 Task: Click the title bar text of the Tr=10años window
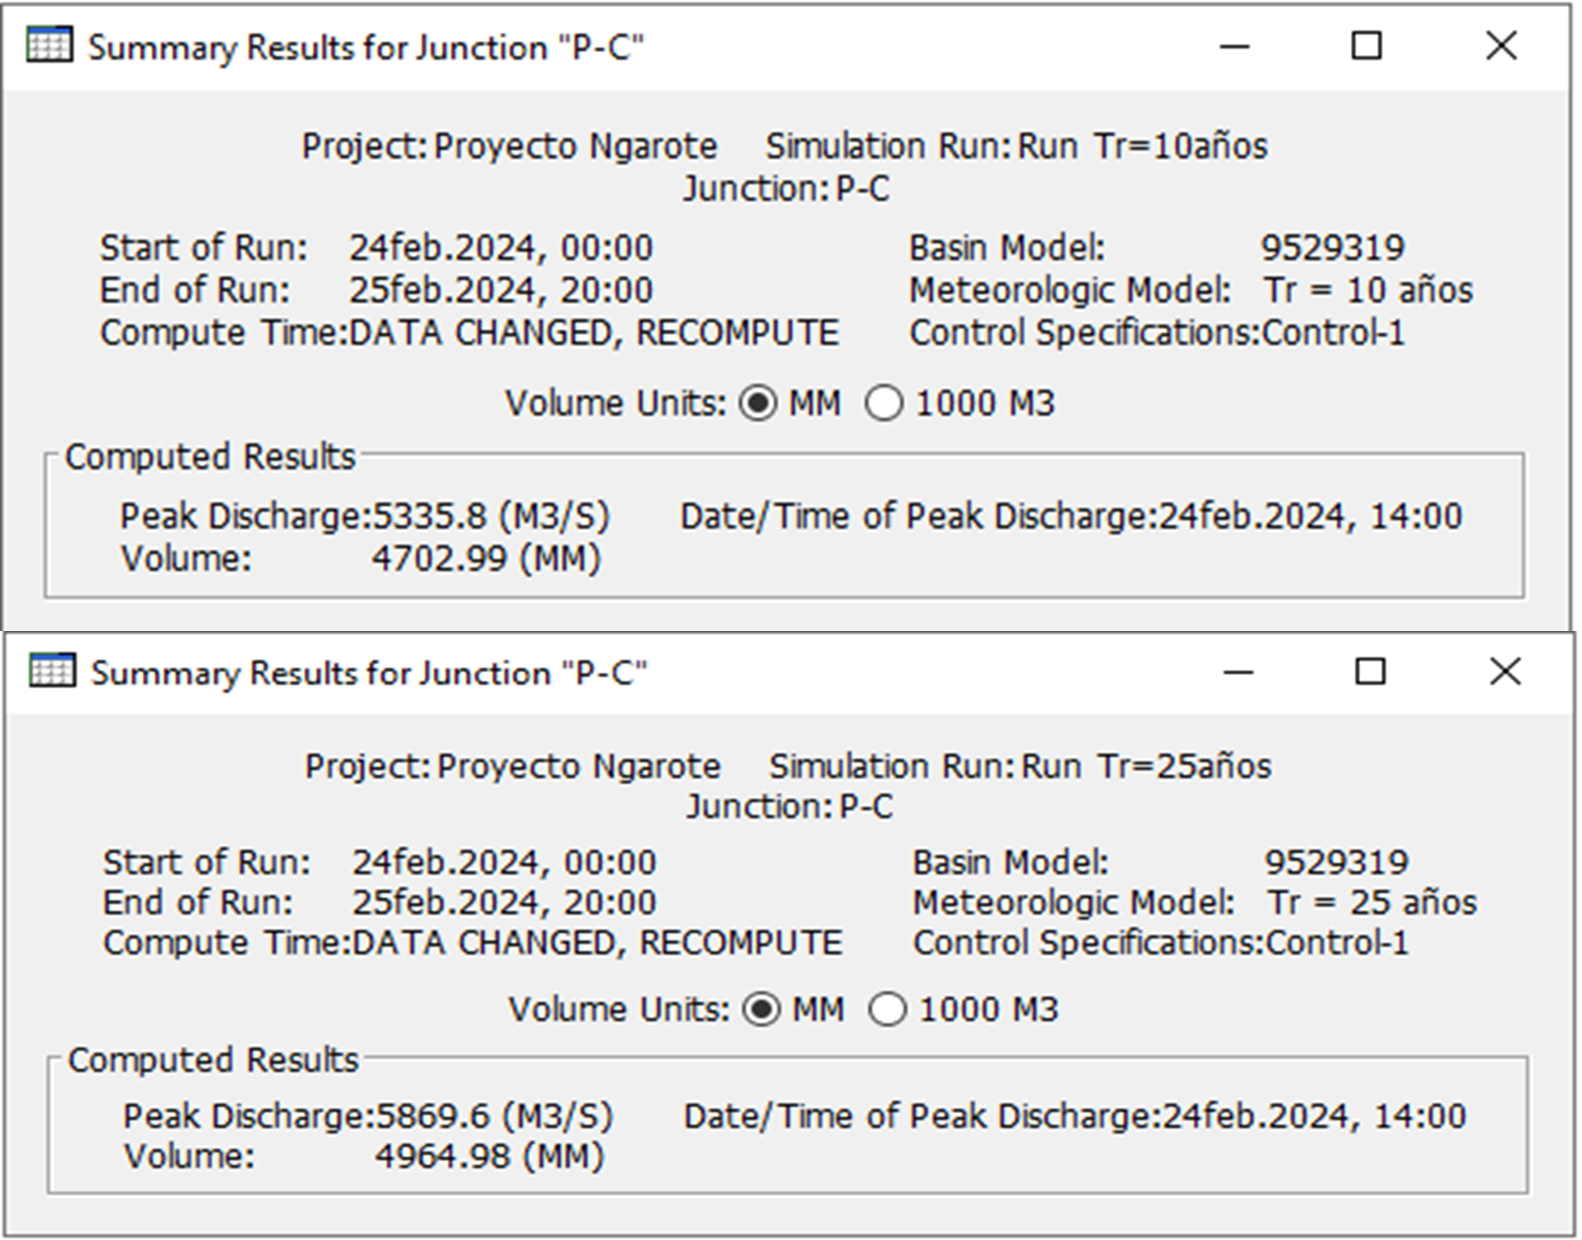click(x=365, y=48)
